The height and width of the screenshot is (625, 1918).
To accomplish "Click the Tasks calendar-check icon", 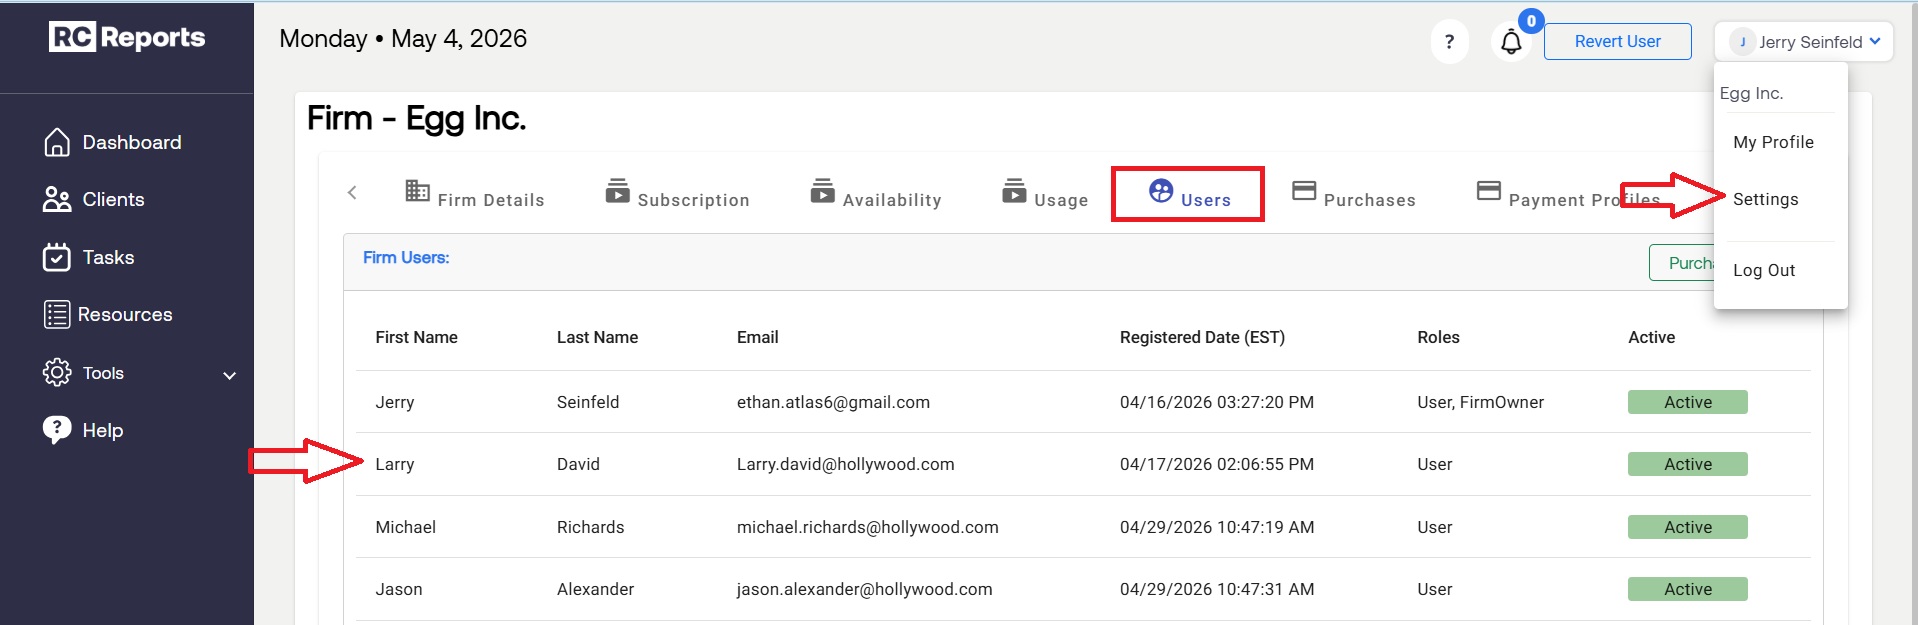I will click(x=57, y=257).
